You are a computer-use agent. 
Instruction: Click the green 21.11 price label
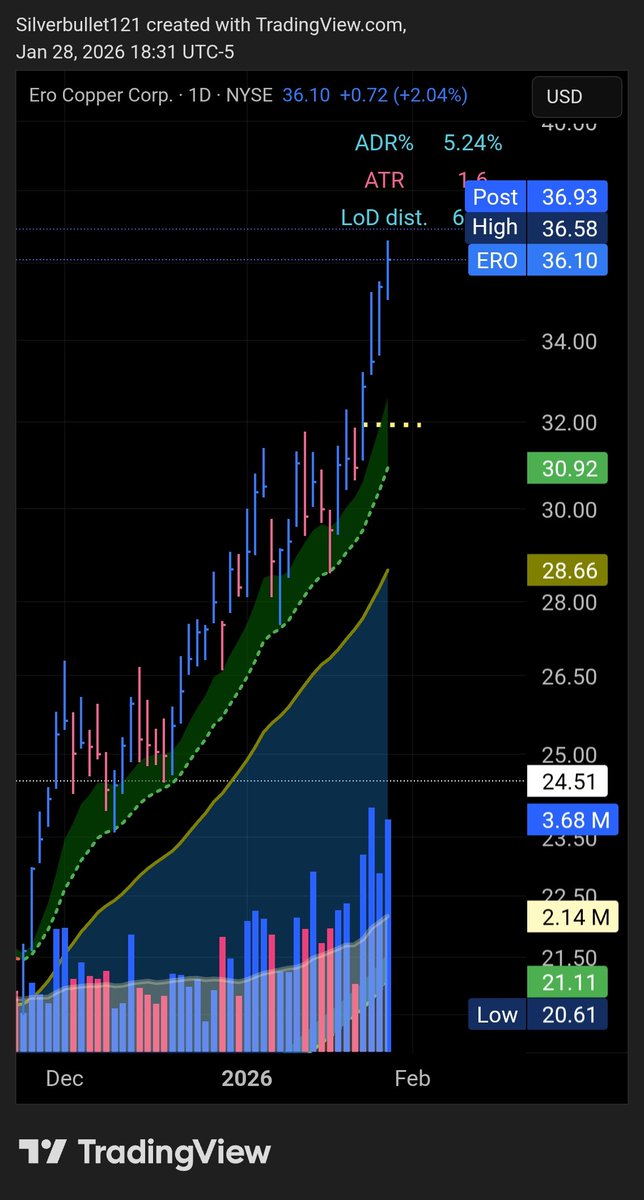coord(568,980)
